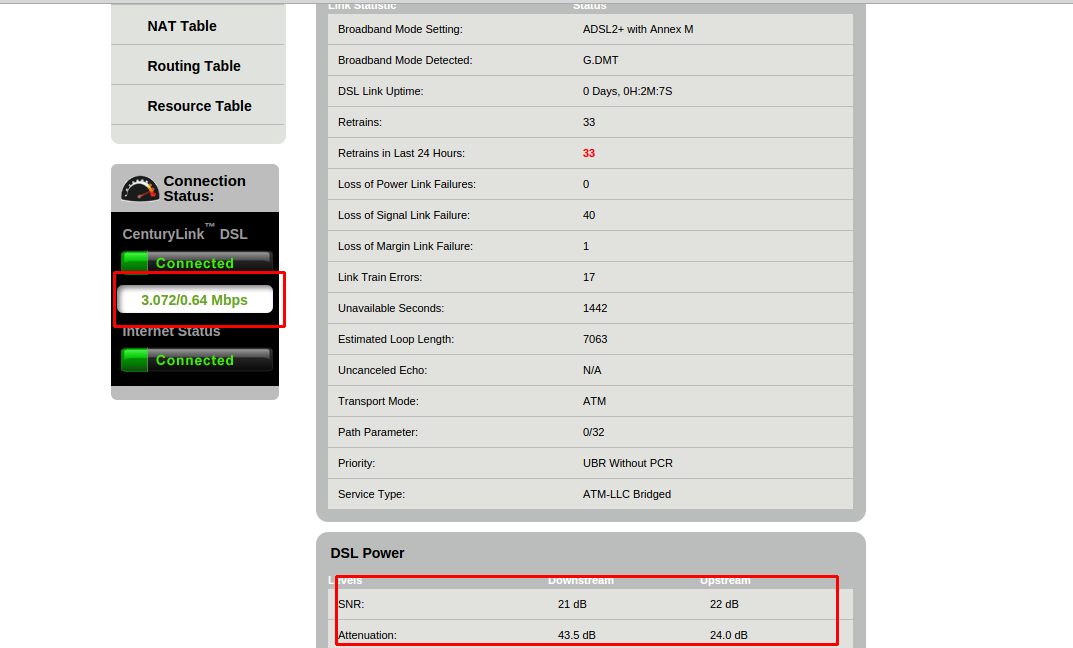
Task: Click the upstream attenuation 24.0 dB
Action: click(x=728, y=635)
